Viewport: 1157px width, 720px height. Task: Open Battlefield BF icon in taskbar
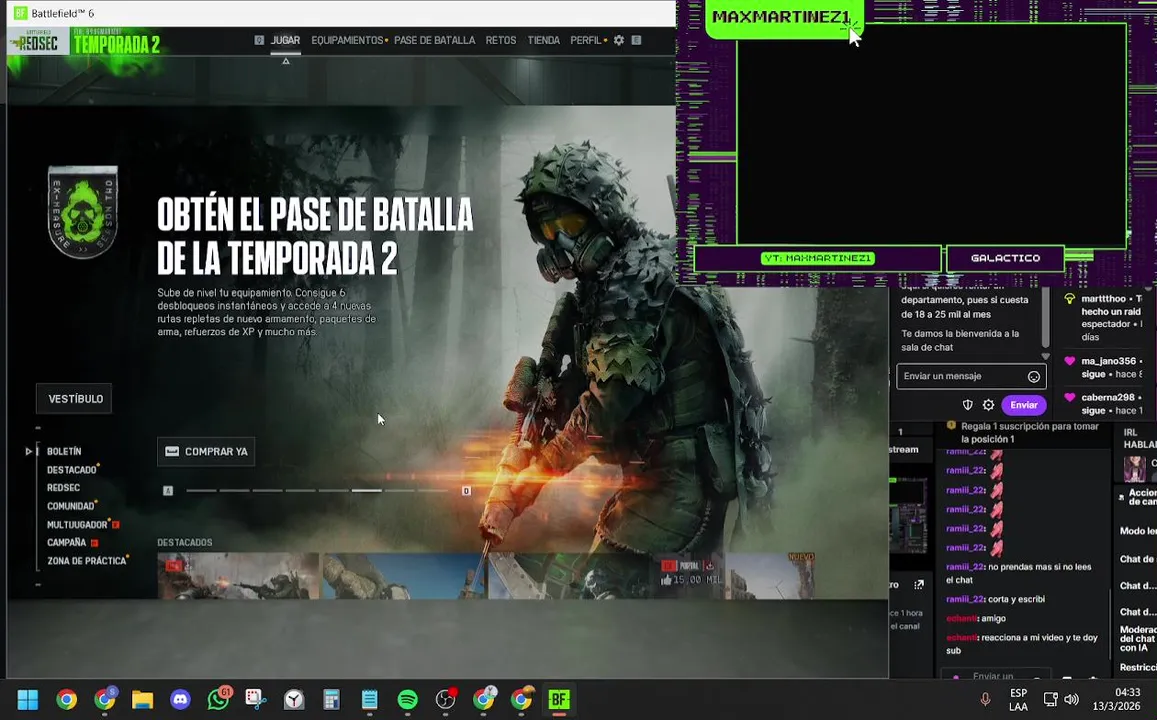click(x=559, y=699)
